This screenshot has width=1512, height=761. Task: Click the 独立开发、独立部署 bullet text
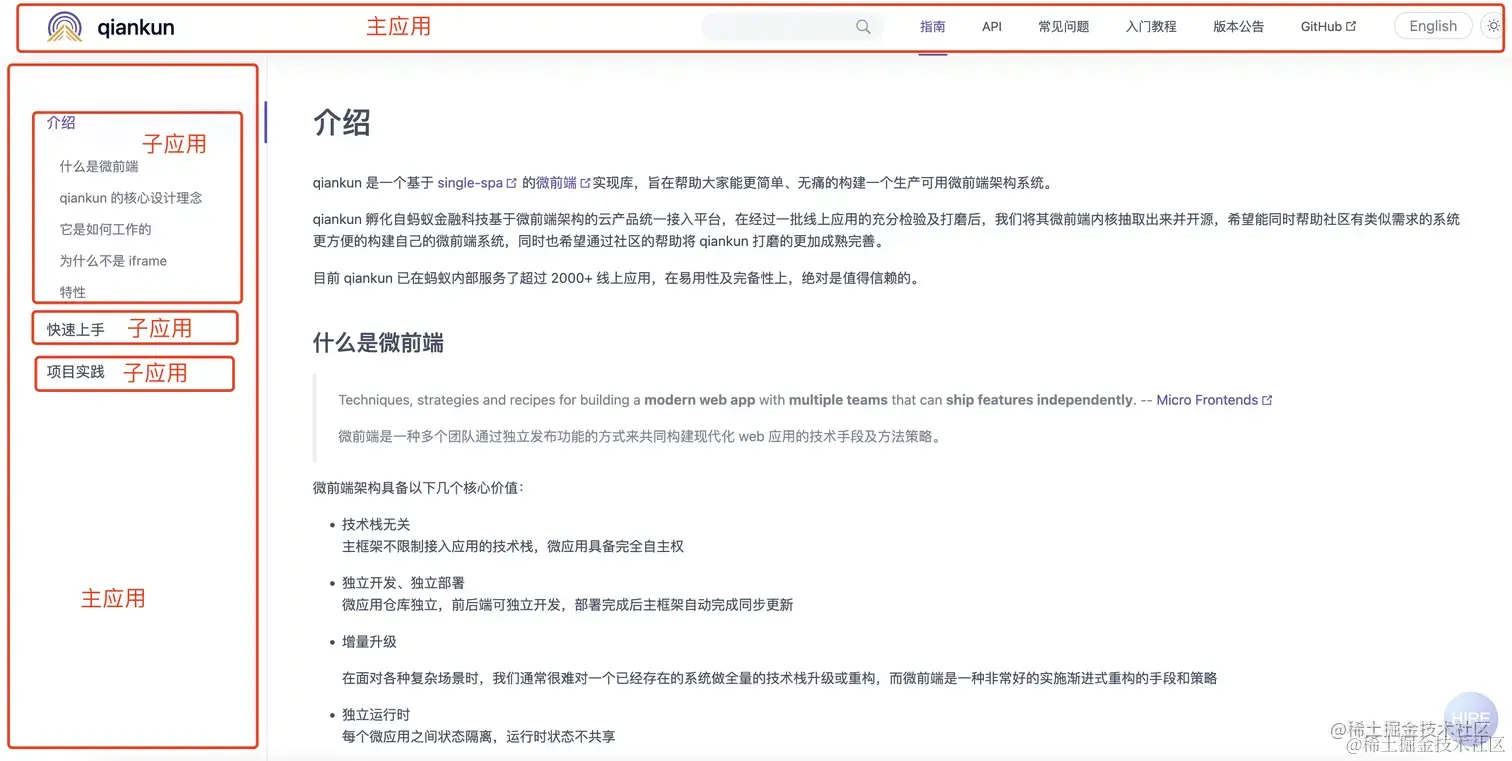tap(403, 583)
